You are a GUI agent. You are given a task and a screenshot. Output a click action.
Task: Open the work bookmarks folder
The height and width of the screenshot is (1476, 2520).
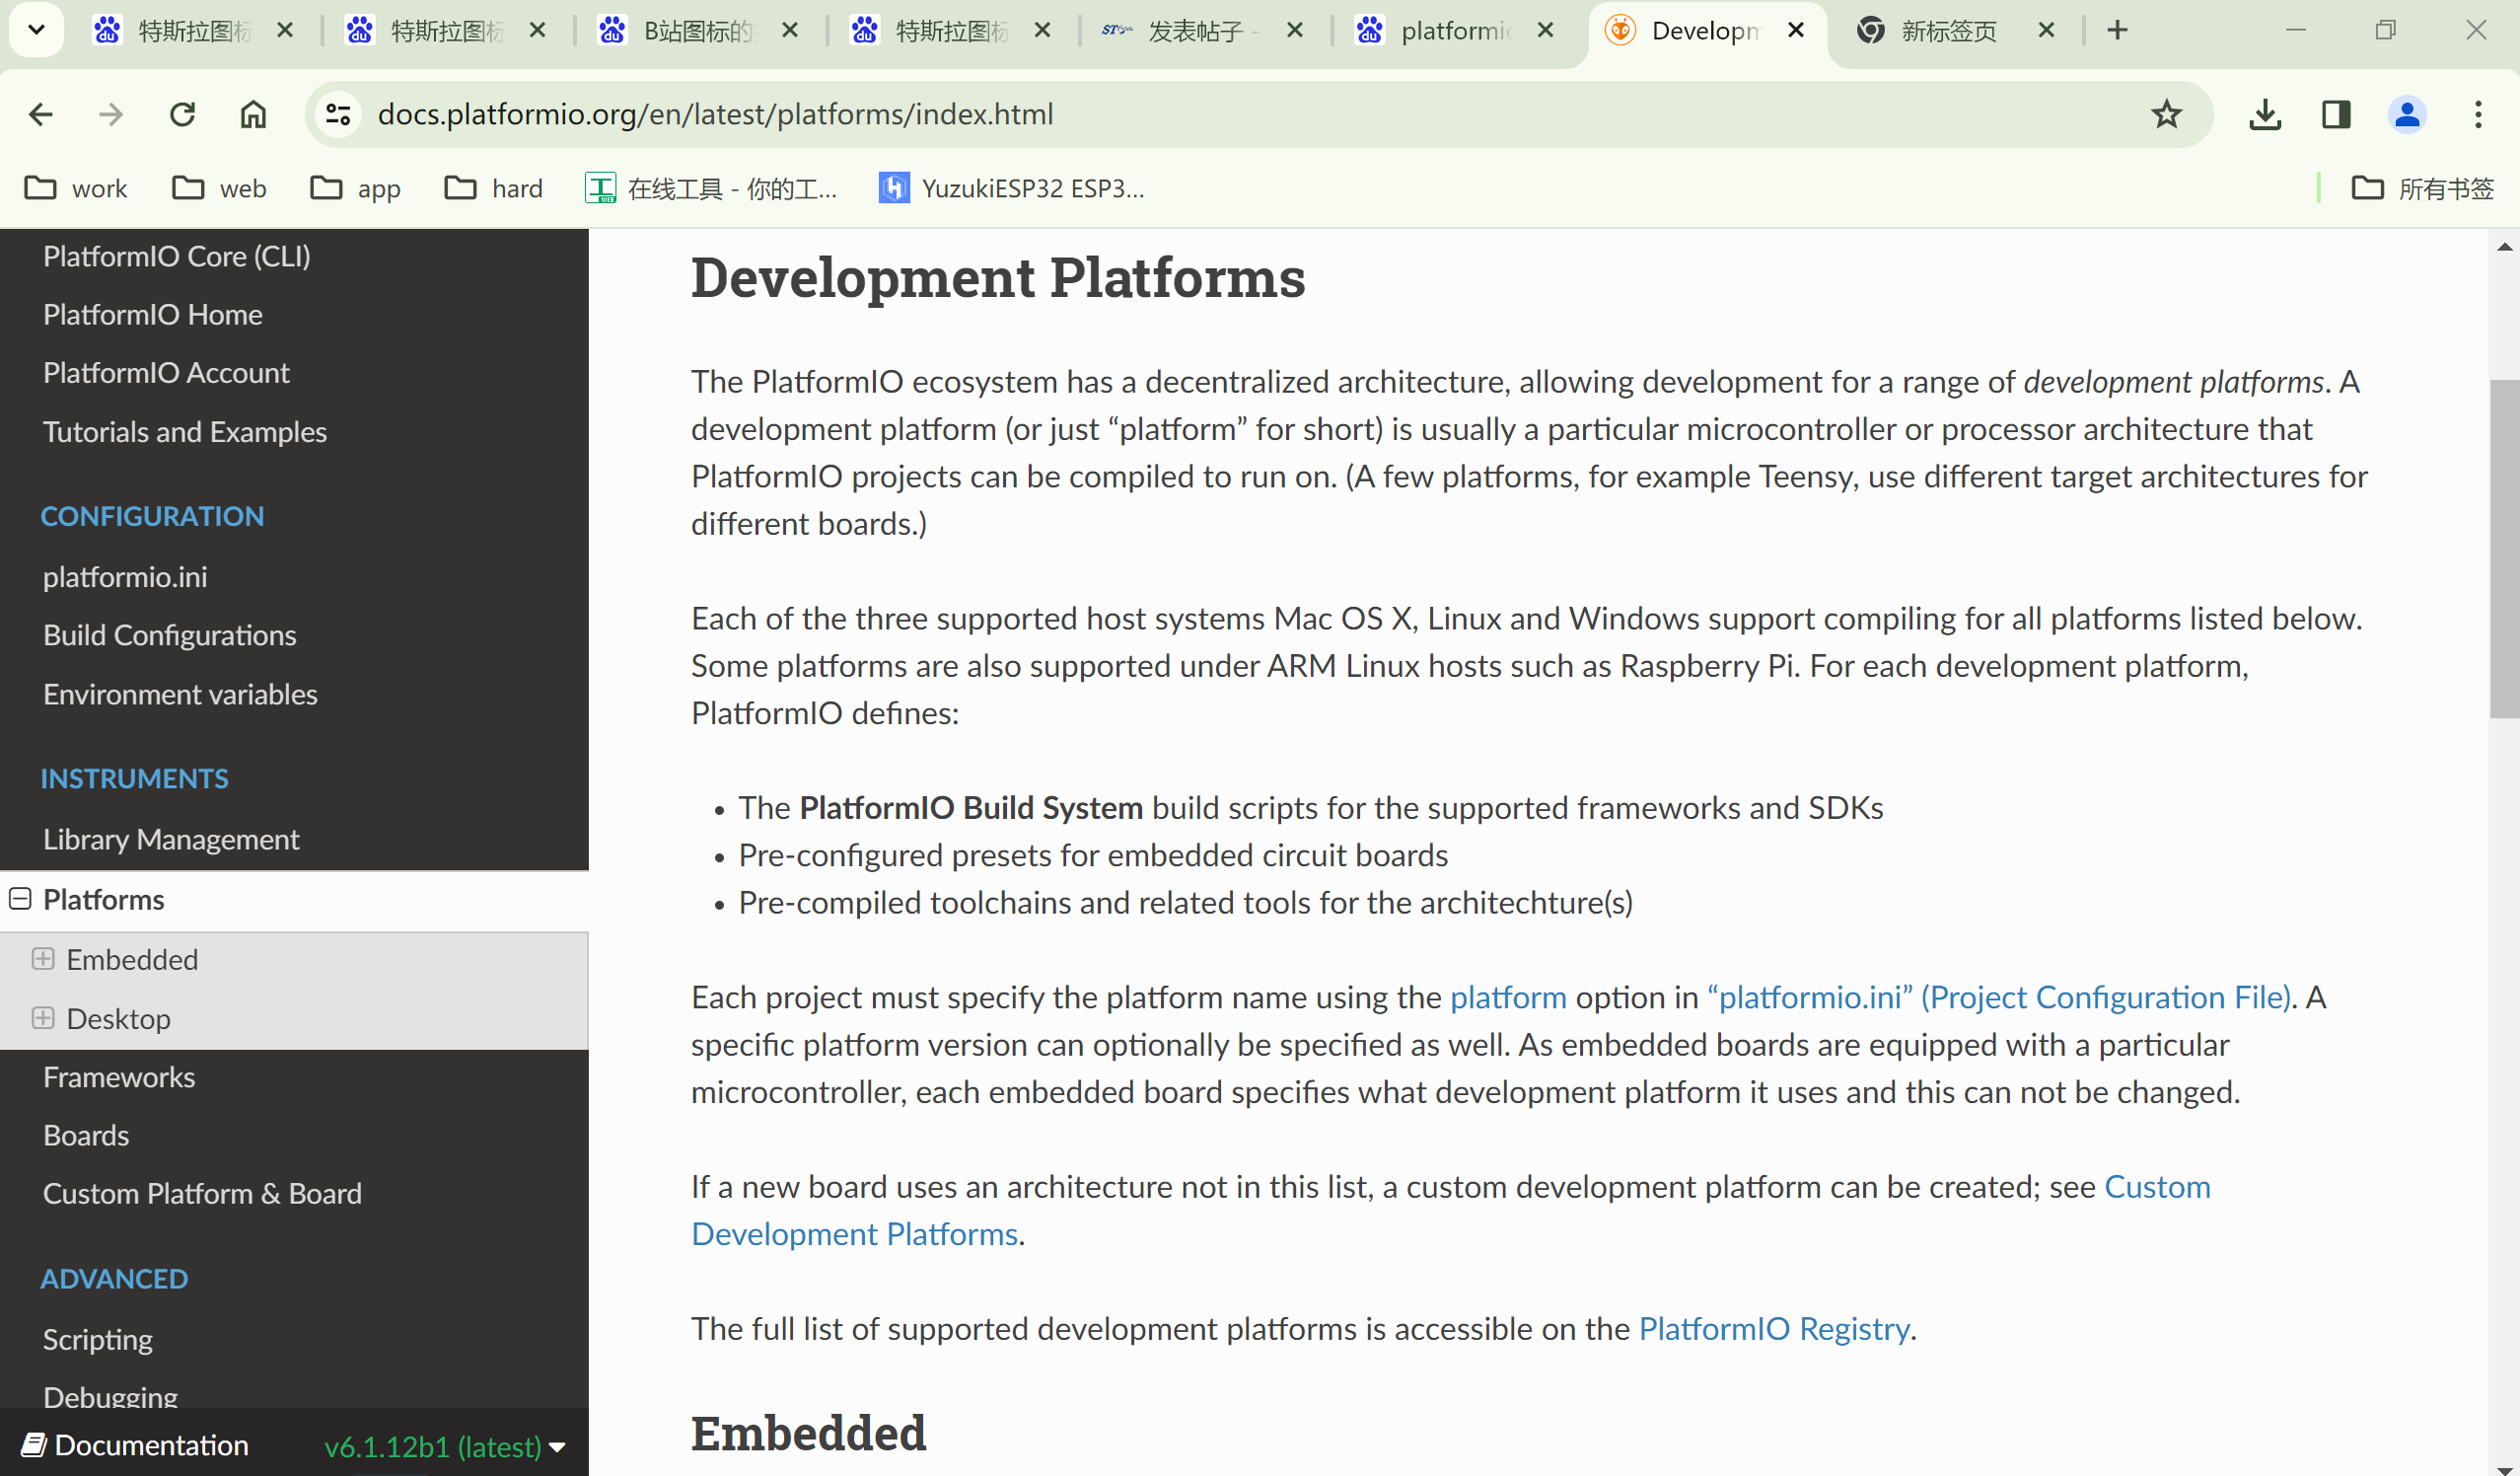pyautogui.click(x=76, y=188)
